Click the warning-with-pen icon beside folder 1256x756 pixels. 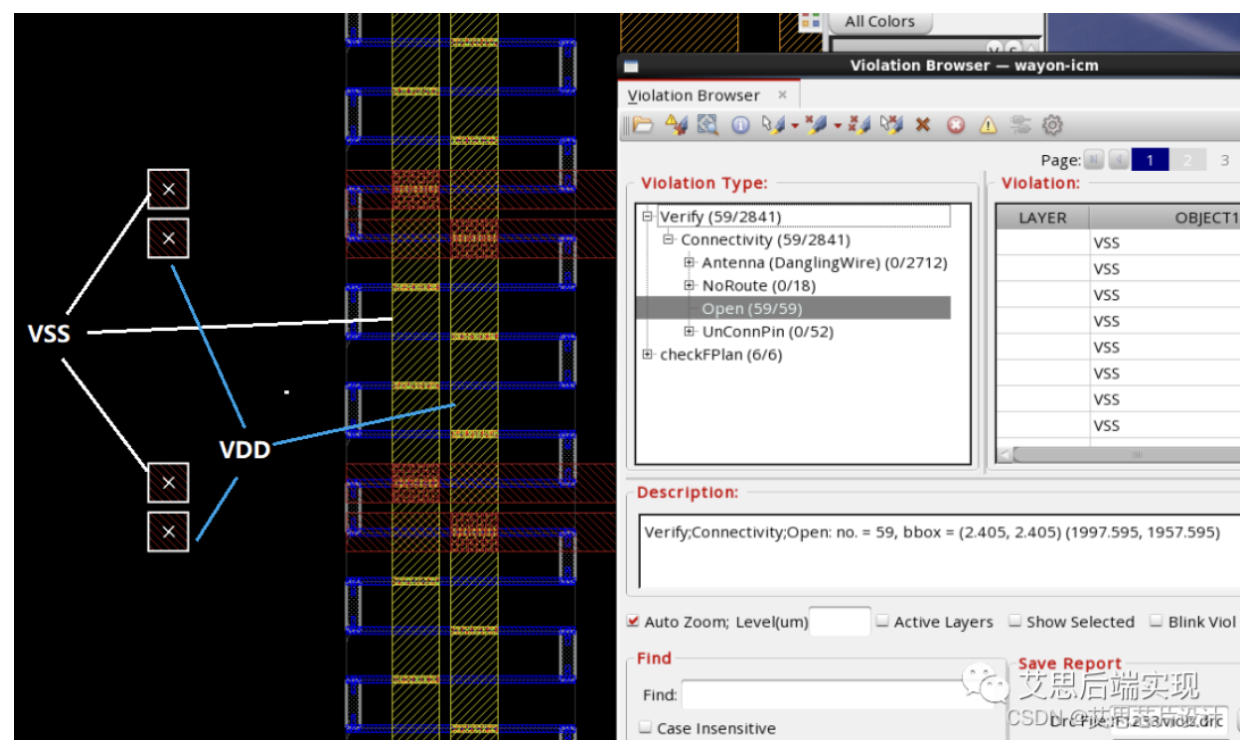pyautogui.click(x=676, y=125)
